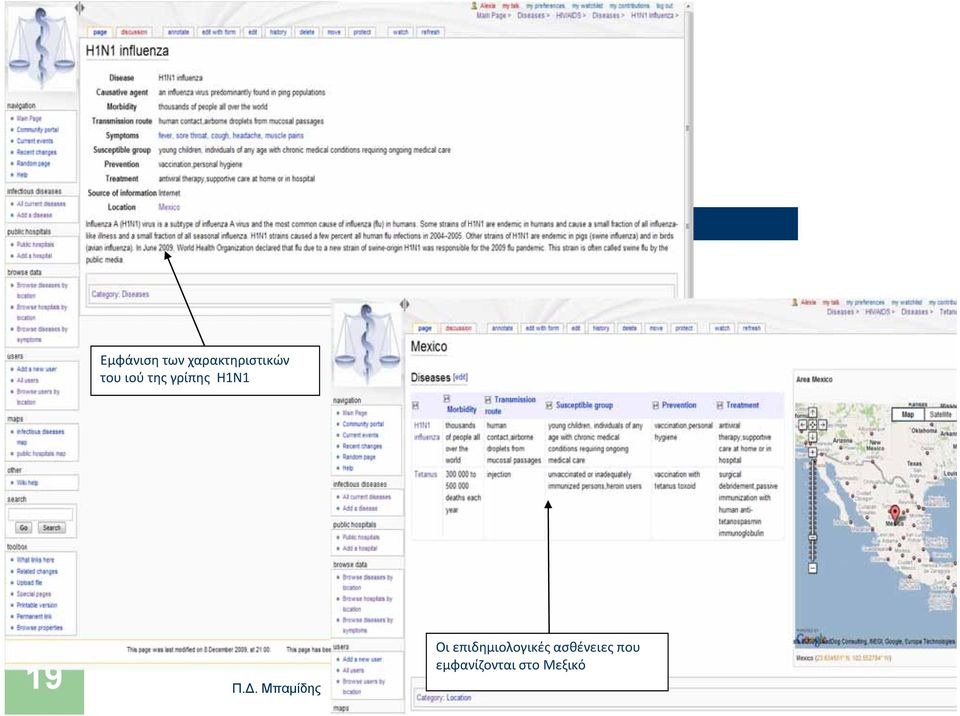
Task: Click the sort icon beside Transmission route
Action: [488, 399]
